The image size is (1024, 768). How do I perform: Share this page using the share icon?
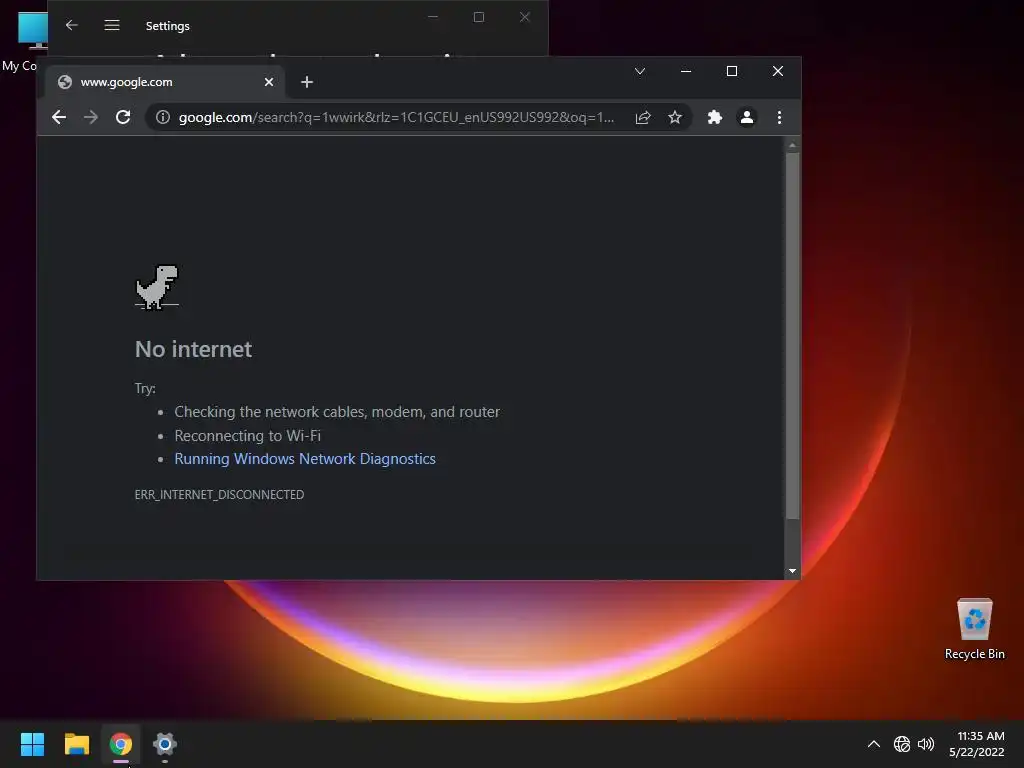coord(643,118)
